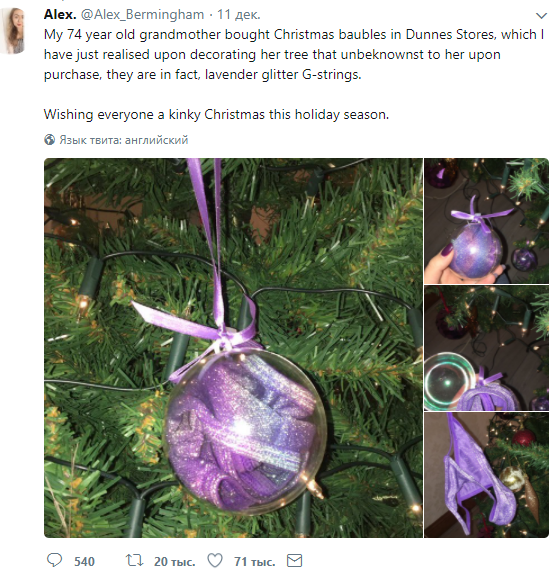This screenshot has width=552, height=572.
Task: Click the 20 тыс. retweet count
Action: click(x=174, y=561)
